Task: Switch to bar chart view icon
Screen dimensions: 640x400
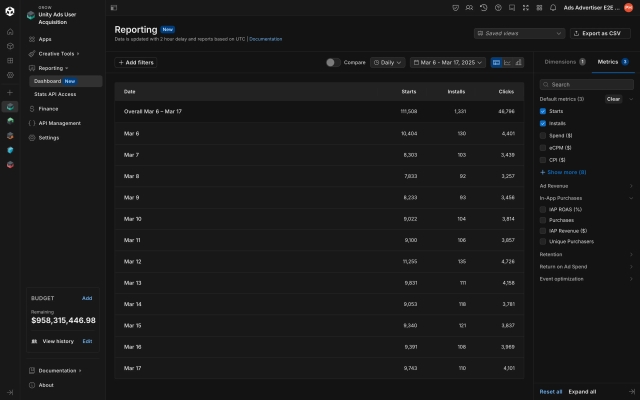Action: coord(518,62)
